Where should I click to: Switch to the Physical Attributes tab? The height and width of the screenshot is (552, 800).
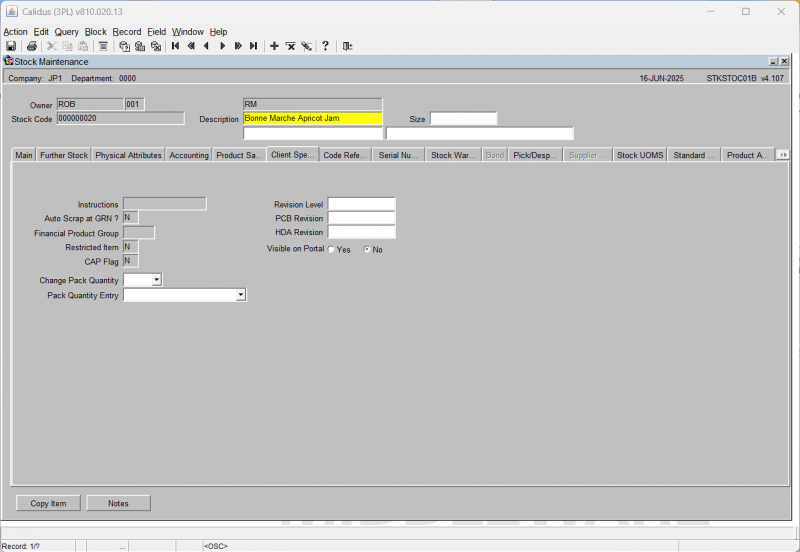(128, 155)
